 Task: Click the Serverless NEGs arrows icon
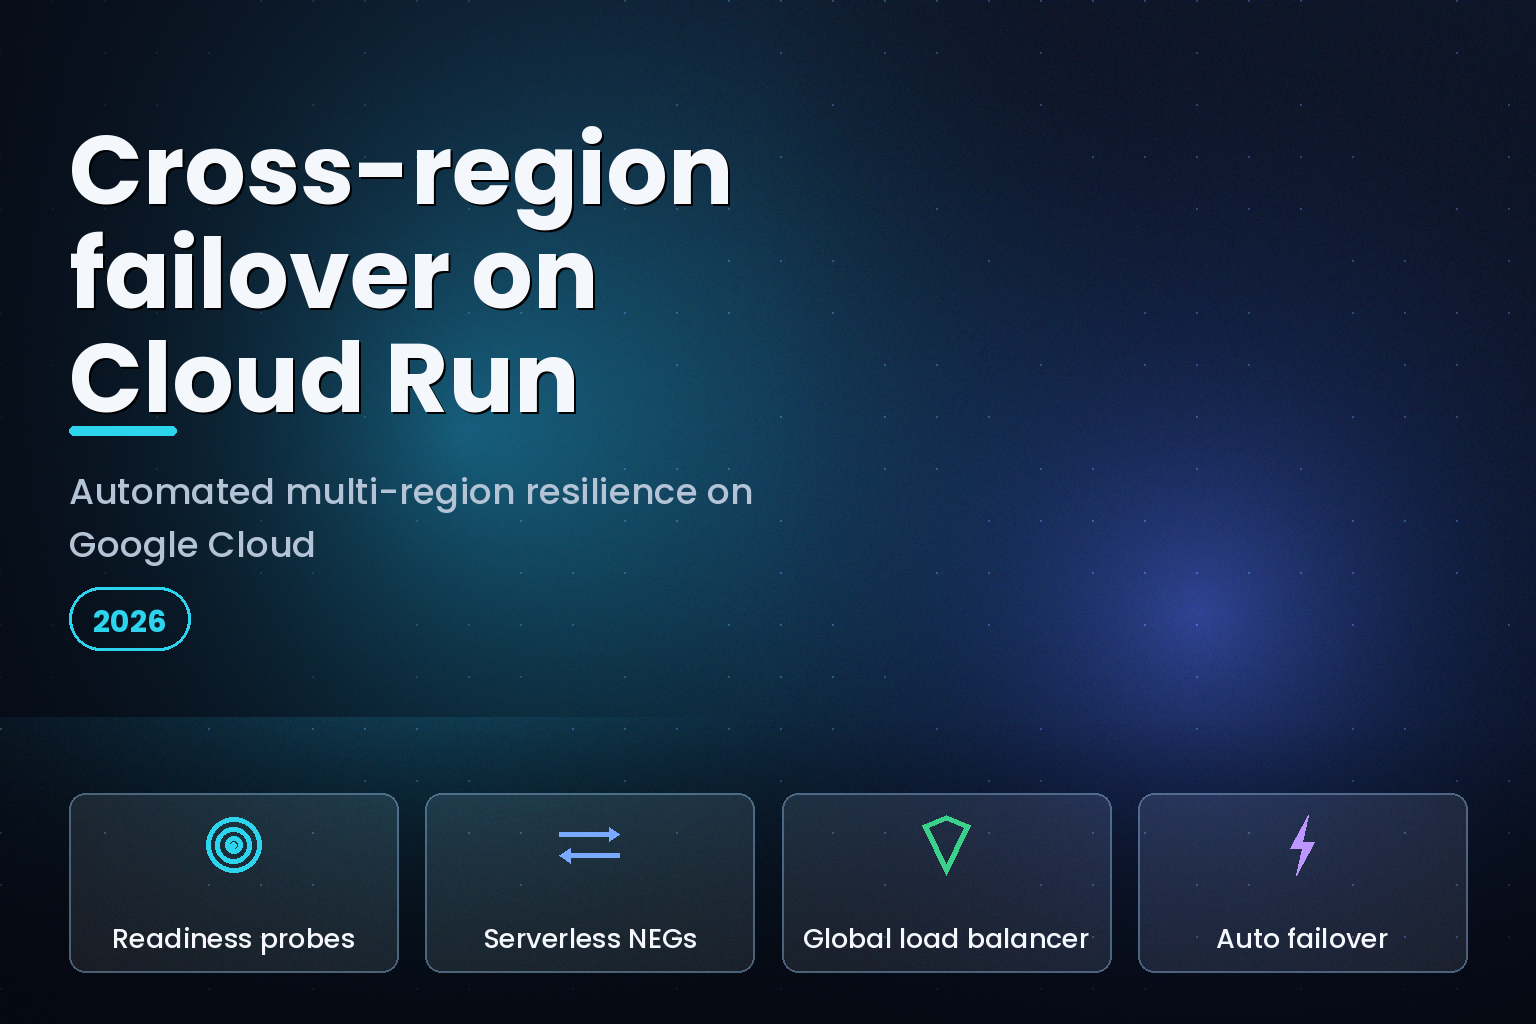pyautogui.click(x=590, y=845)
